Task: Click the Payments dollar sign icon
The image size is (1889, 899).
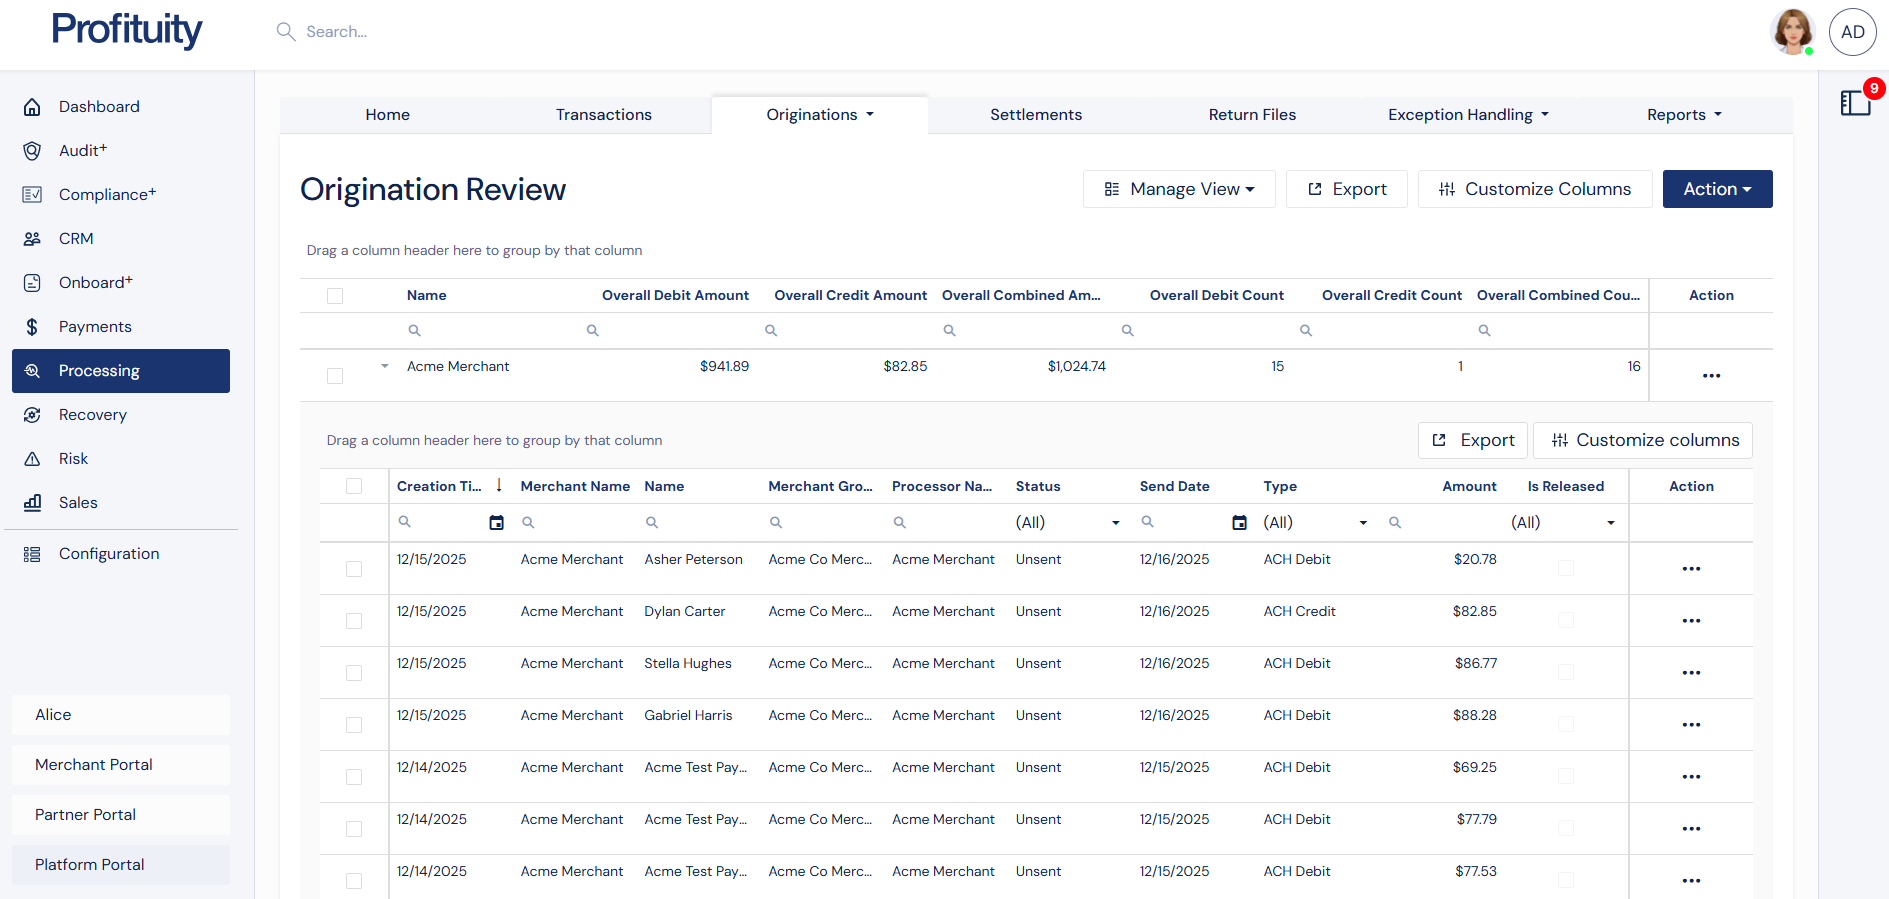Action: pyautogui.click(x=32, y=327)
